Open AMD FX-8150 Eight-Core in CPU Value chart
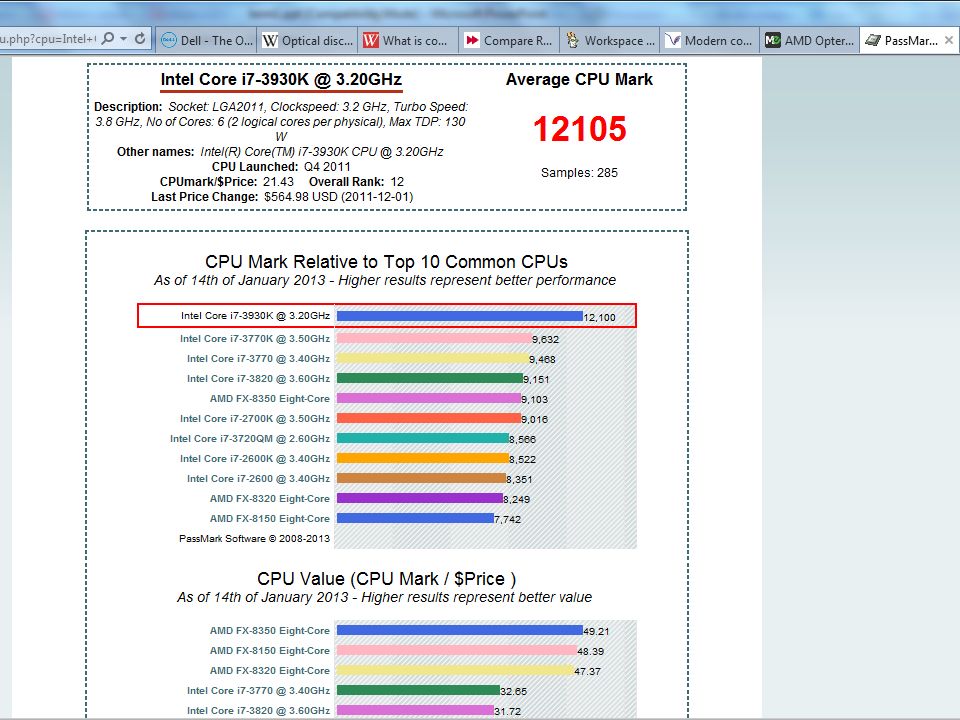The image size is (960, 720). [x=269, y=651]
